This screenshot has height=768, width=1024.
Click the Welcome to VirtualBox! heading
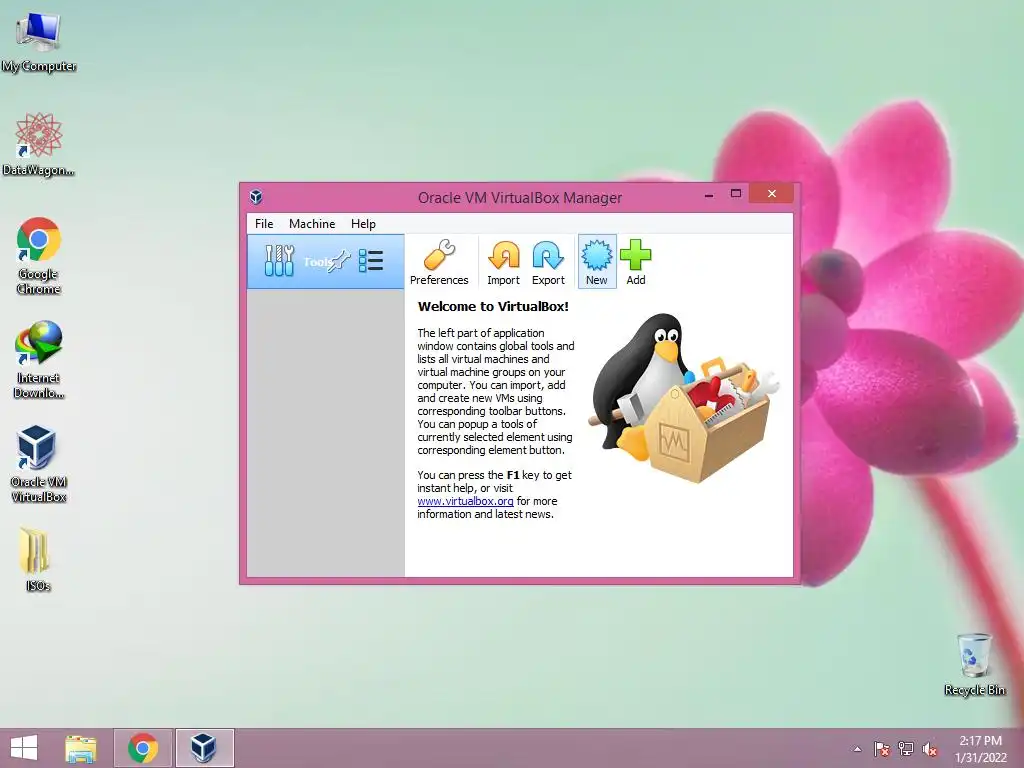[x=493, y=306]
